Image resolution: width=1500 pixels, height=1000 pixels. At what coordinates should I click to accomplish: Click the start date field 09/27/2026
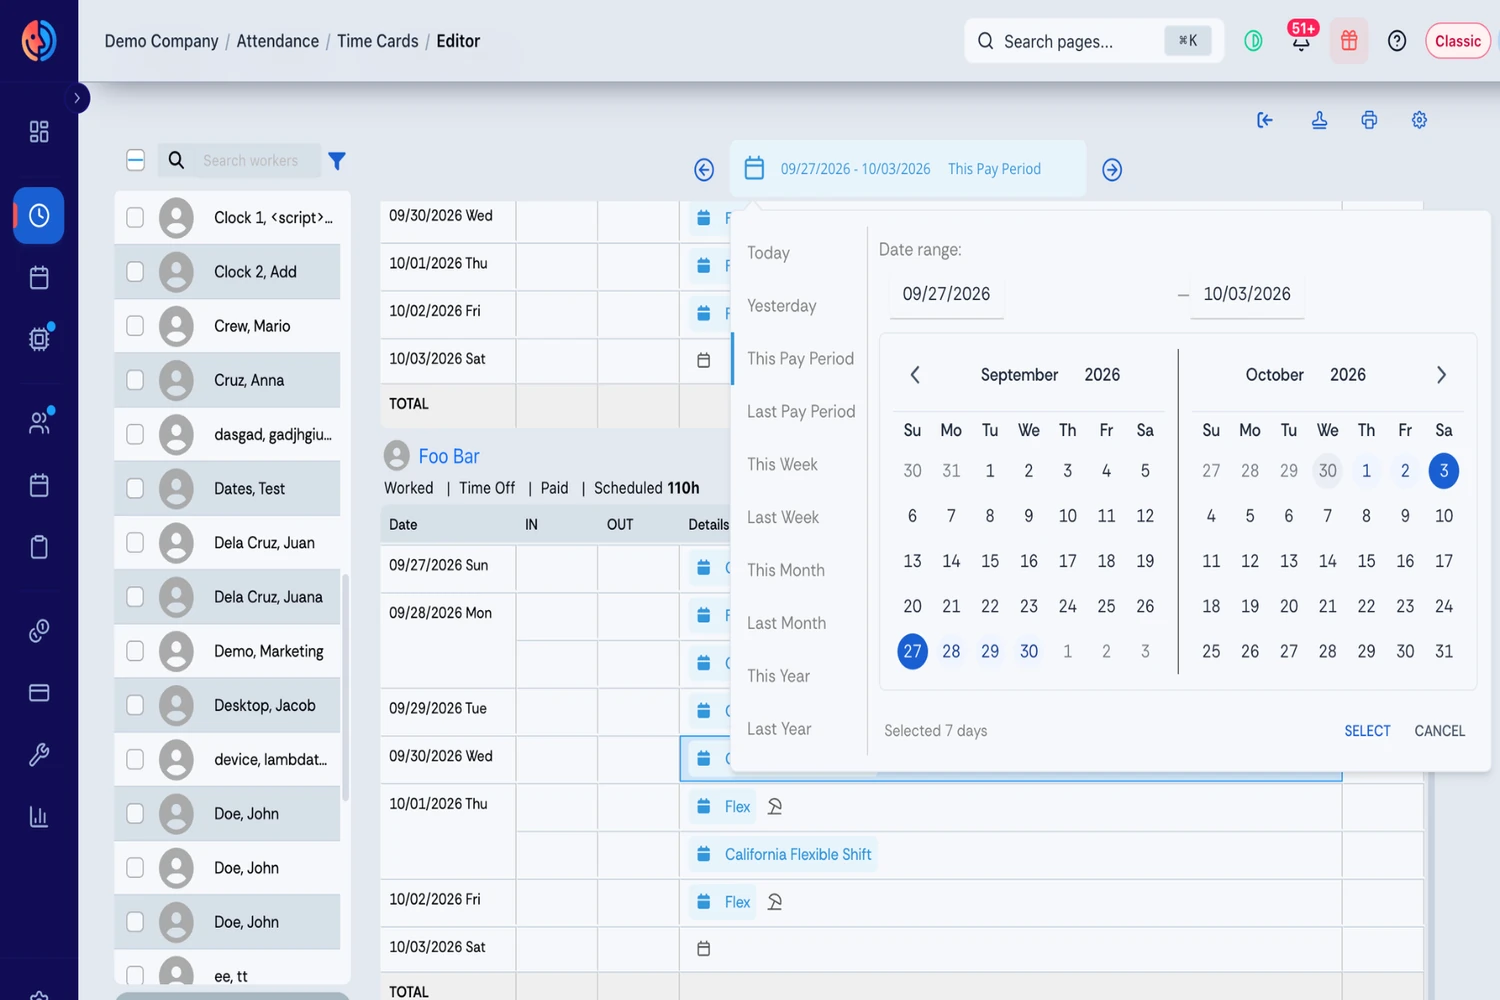[x=946, y=294]
